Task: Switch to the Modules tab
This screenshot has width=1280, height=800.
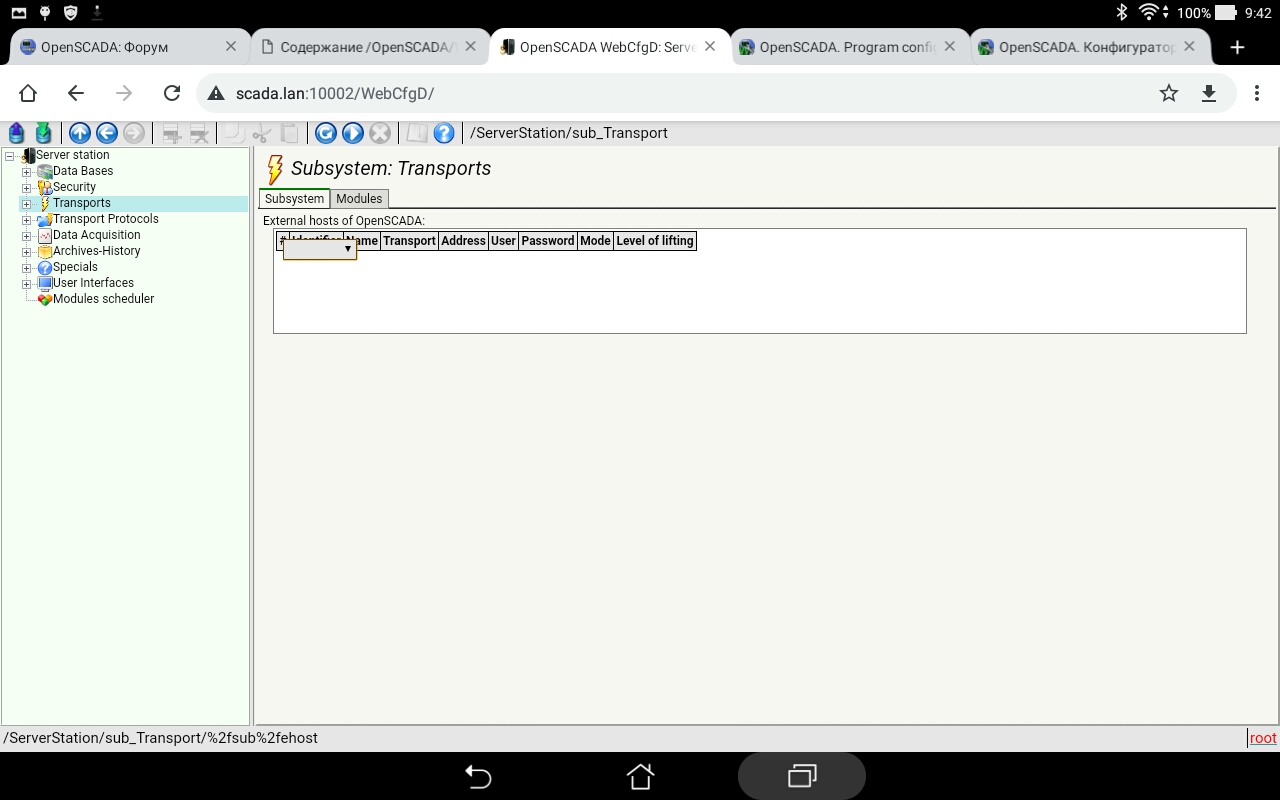Action: (359, 199)
